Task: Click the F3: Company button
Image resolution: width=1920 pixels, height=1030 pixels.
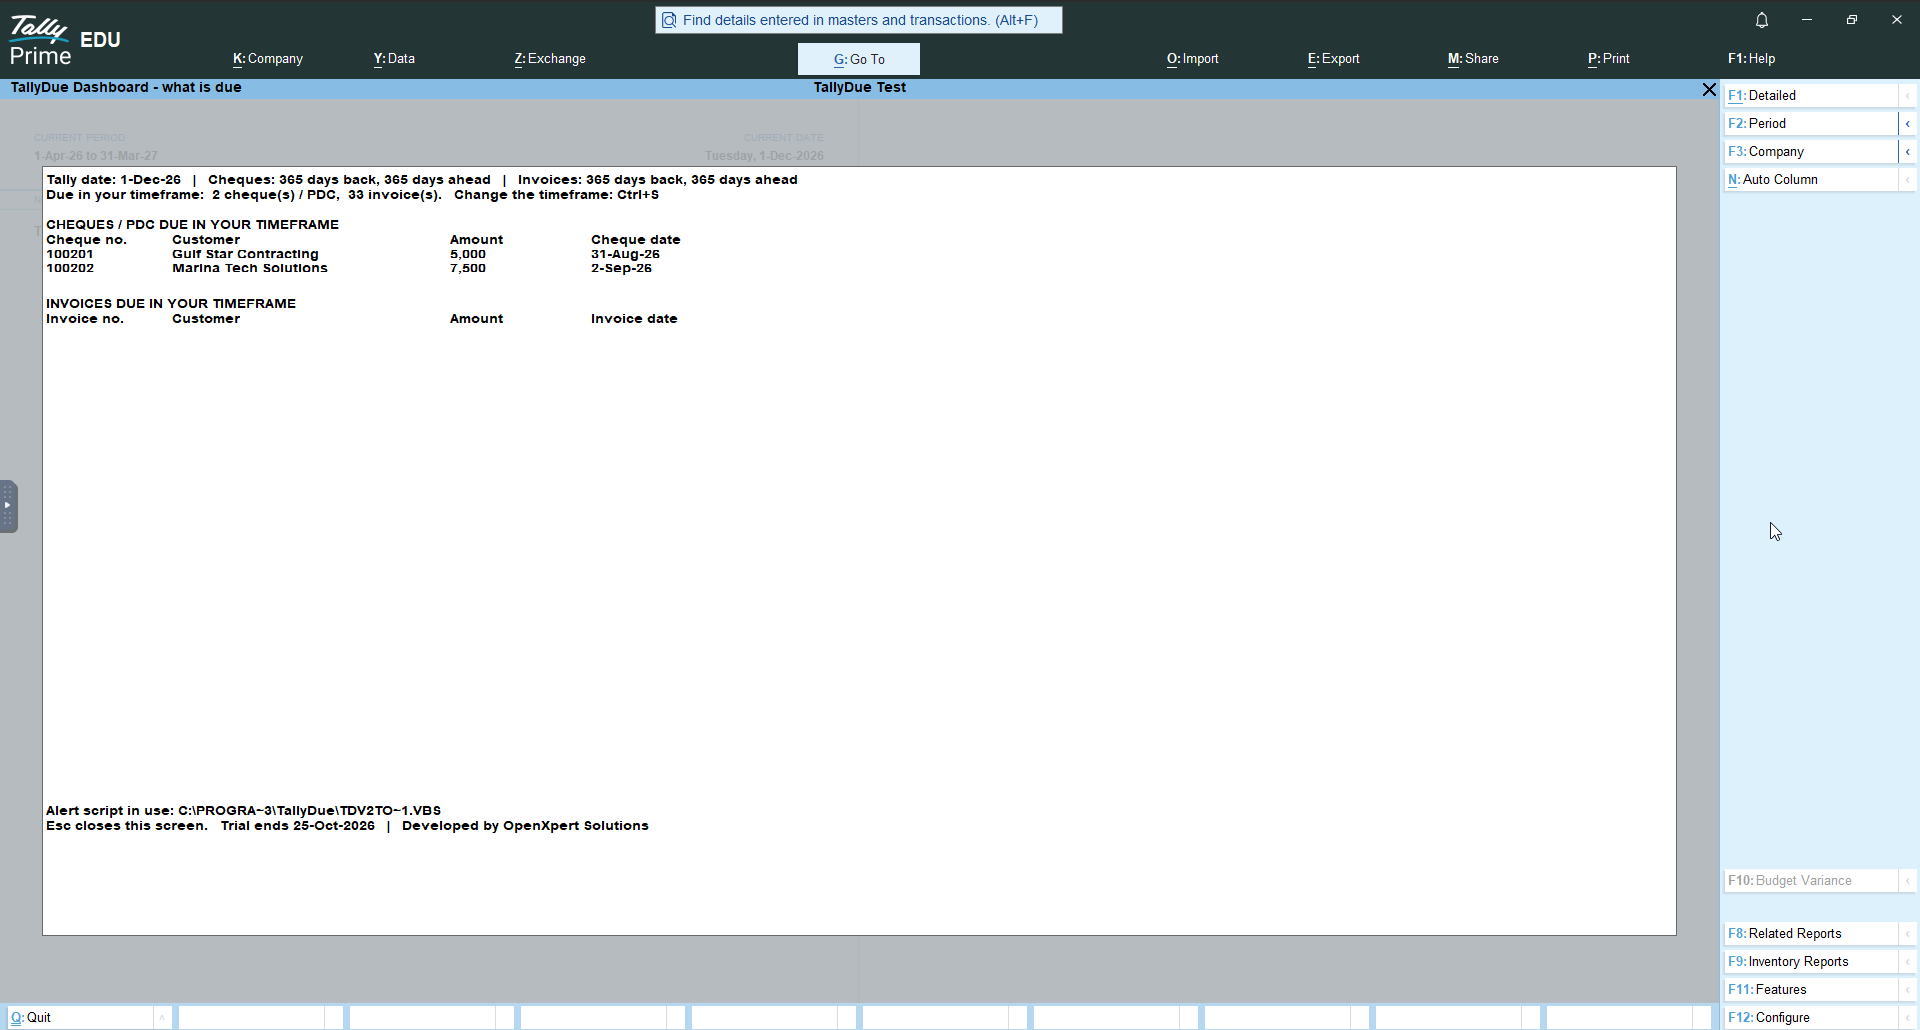Action: [x=1811, y=151]
